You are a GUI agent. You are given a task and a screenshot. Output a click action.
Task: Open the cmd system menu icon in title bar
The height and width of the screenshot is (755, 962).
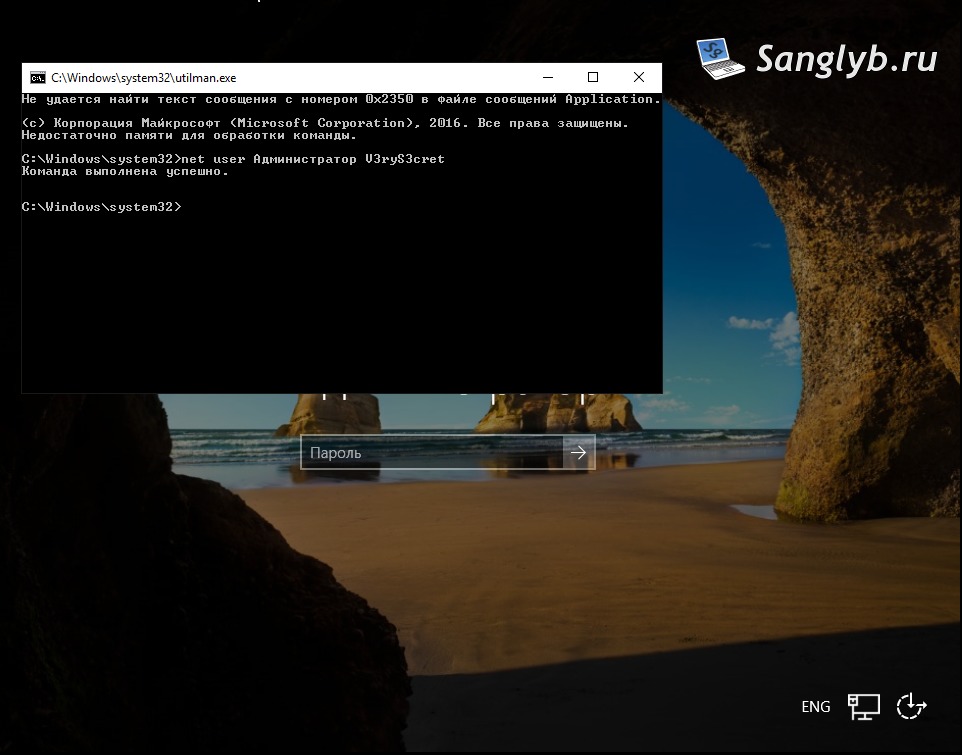(37, 78)
